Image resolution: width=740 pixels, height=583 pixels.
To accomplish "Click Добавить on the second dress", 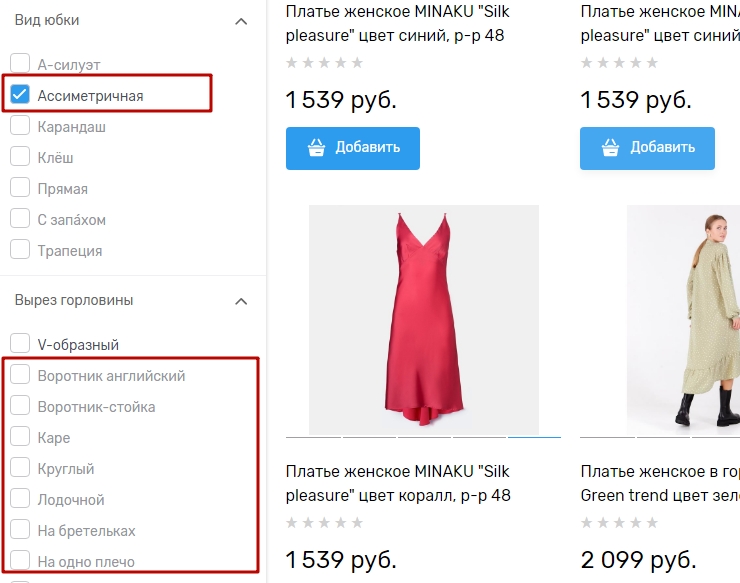I will [647, 148].
